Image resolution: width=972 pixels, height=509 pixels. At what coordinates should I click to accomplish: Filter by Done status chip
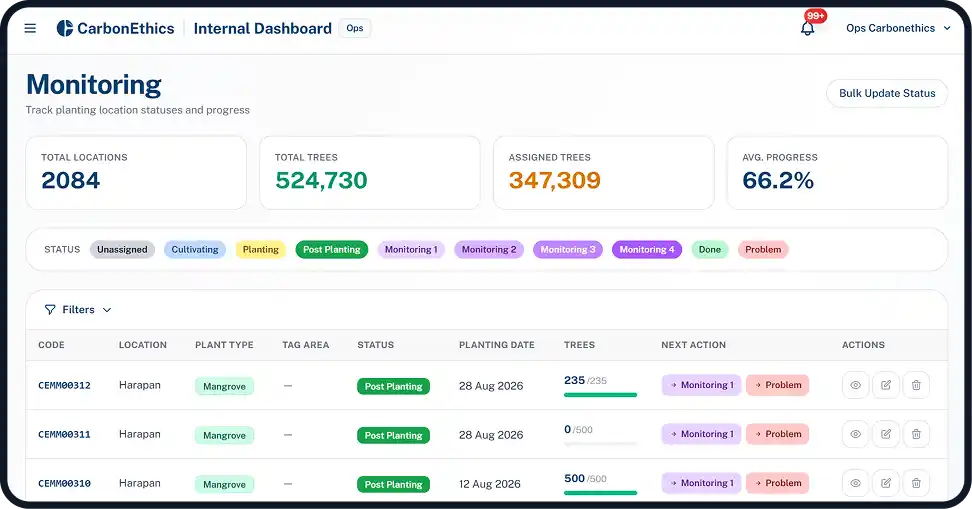coord(710,249)
